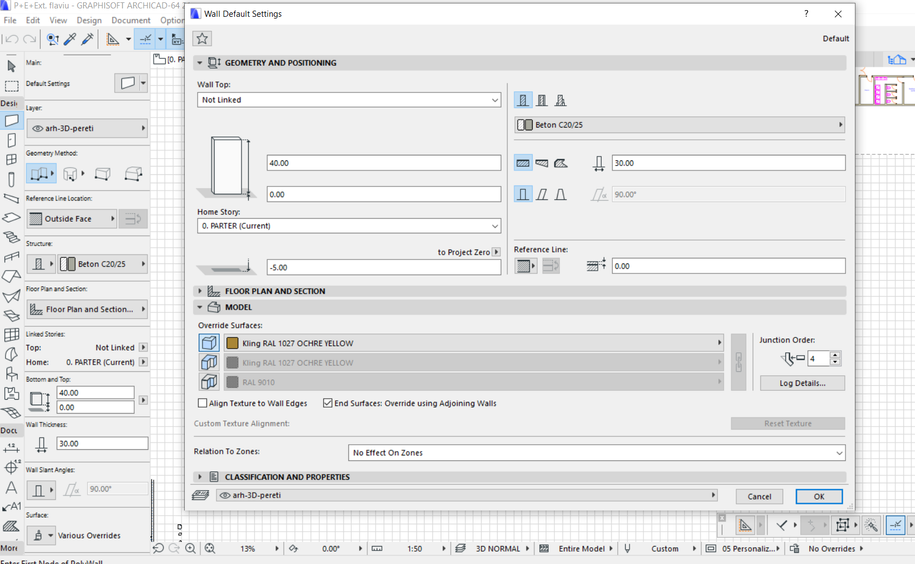Image resolution: width=915 pixels, height=564 pixels.
Task: Open the Beton C20/25 building material selector
Action: 679,125
